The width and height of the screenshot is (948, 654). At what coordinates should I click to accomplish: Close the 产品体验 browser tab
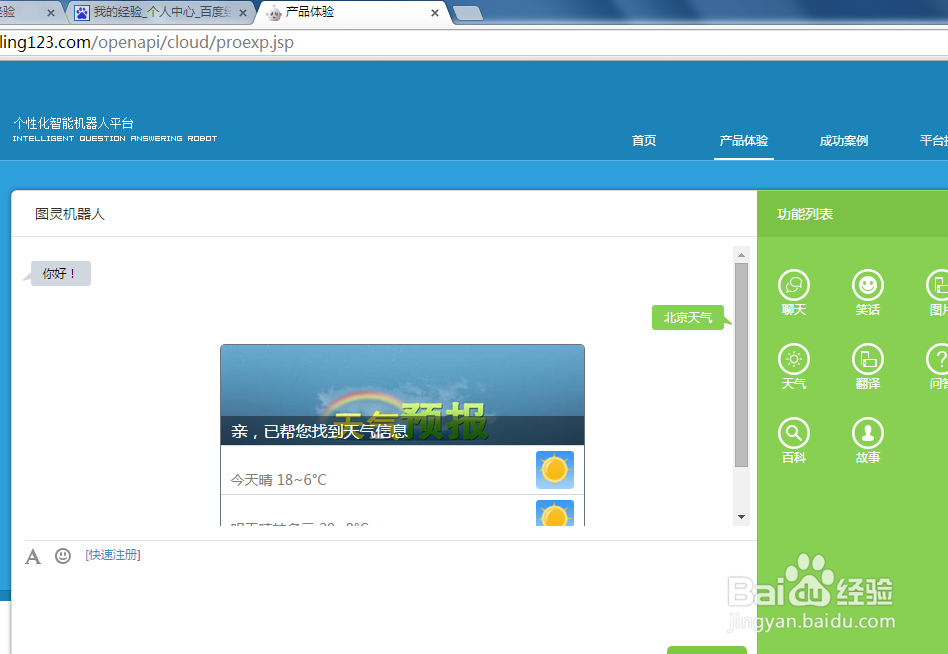tap(435, 13)
